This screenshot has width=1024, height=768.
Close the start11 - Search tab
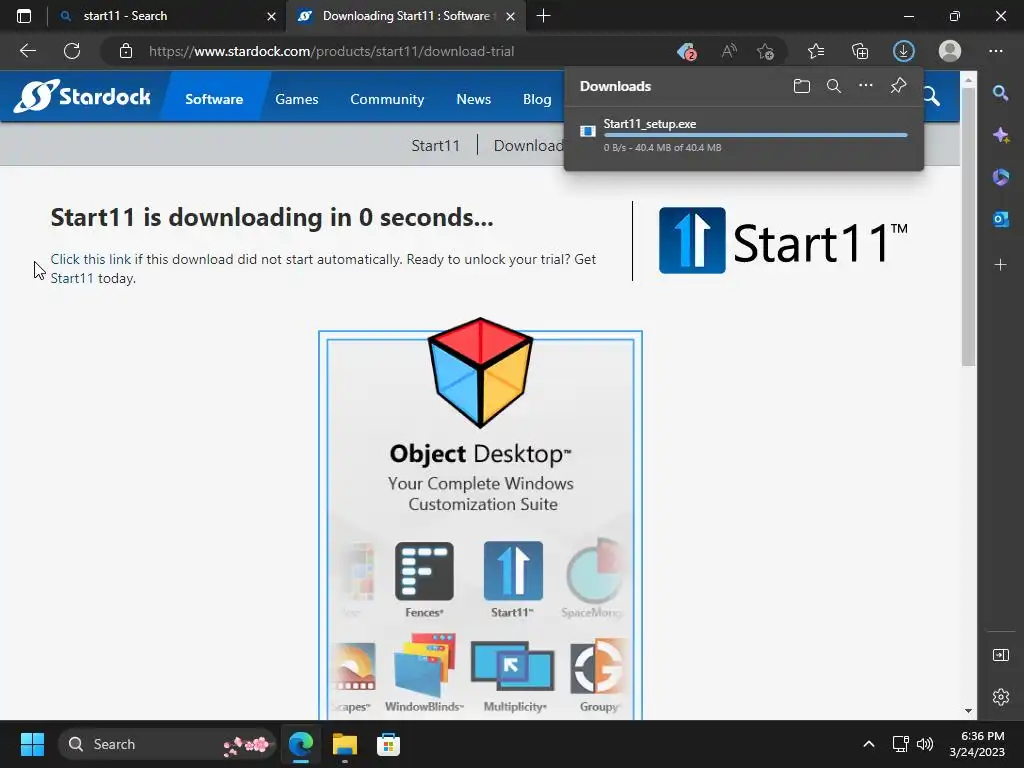coord(271,16)
